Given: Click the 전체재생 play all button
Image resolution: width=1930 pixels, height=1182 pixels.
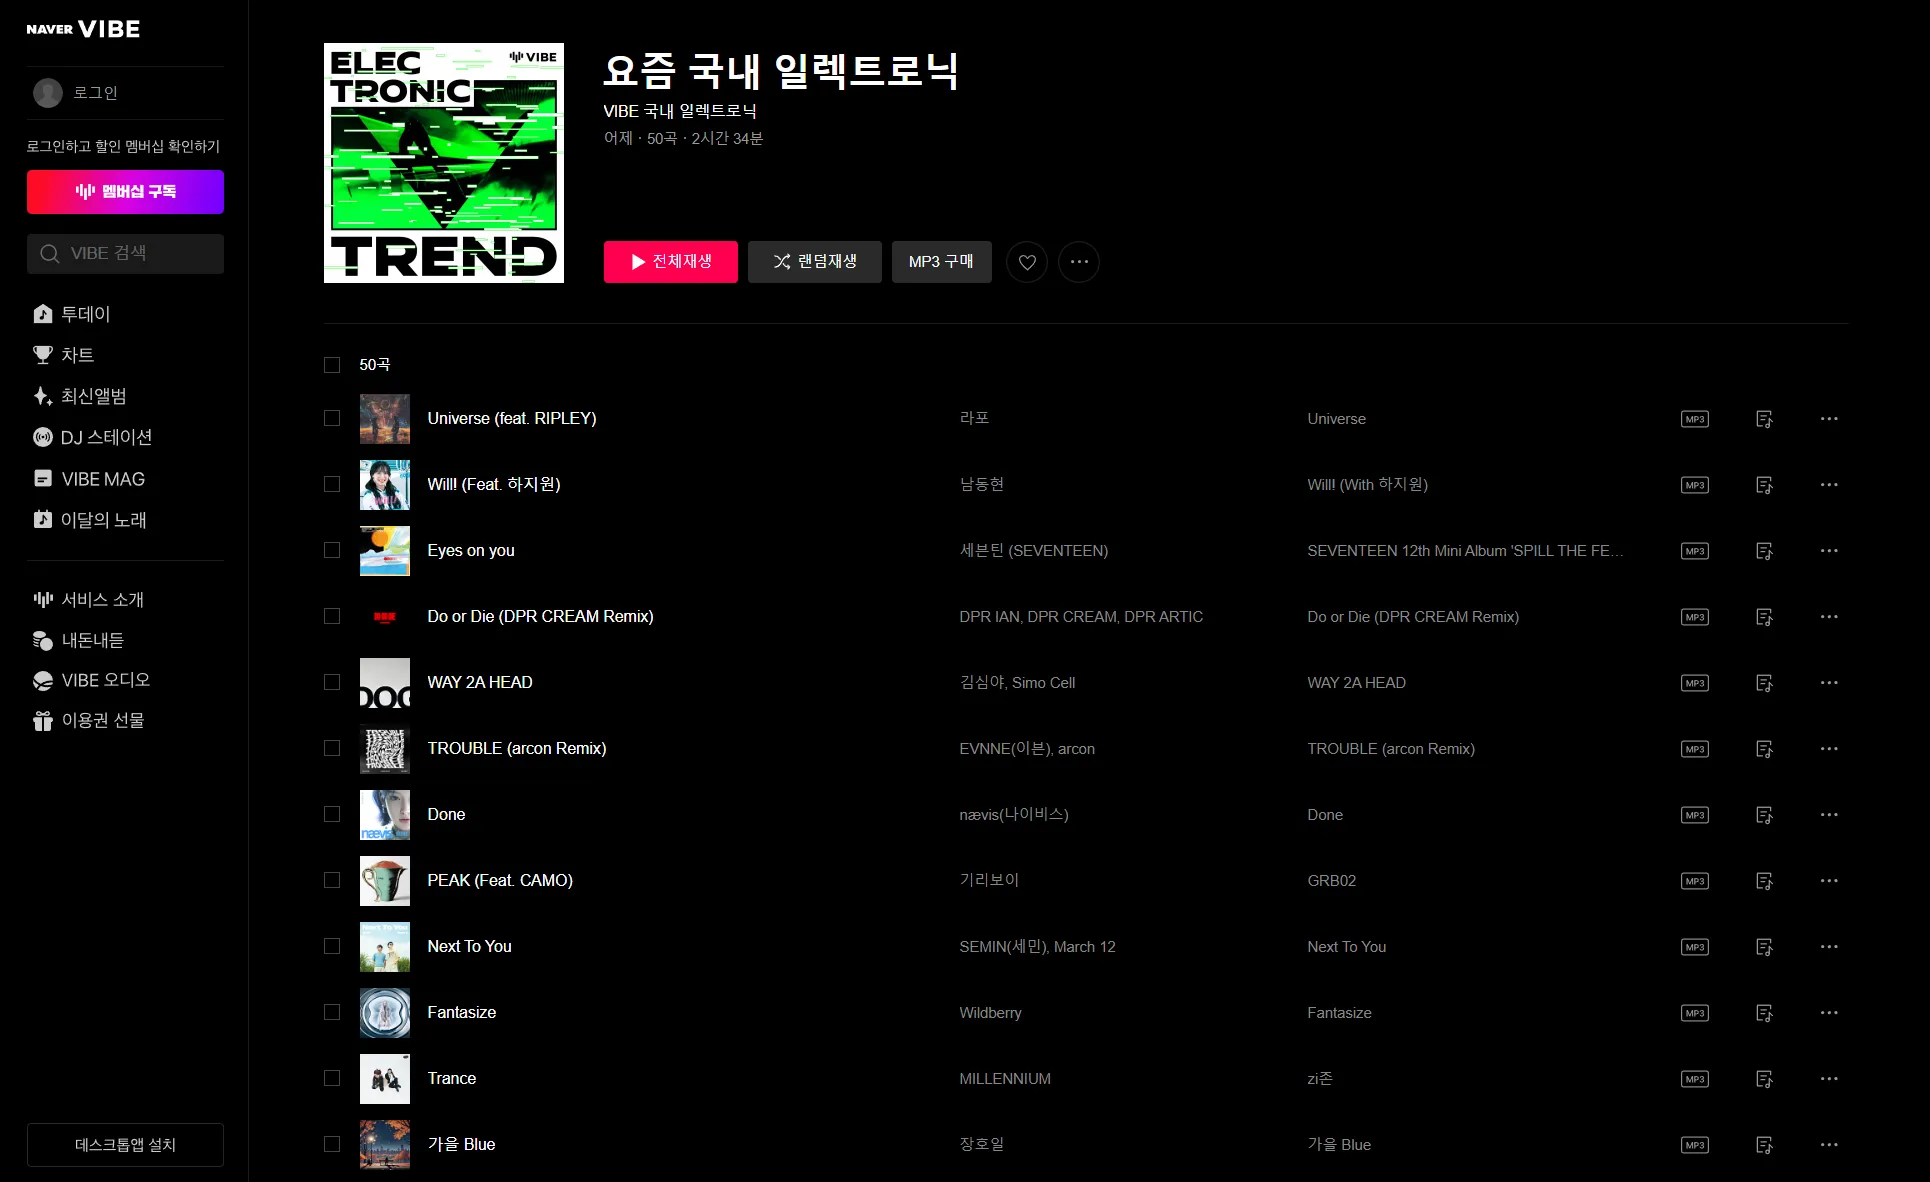Looking at the screenshot, I should pos(671,262).
